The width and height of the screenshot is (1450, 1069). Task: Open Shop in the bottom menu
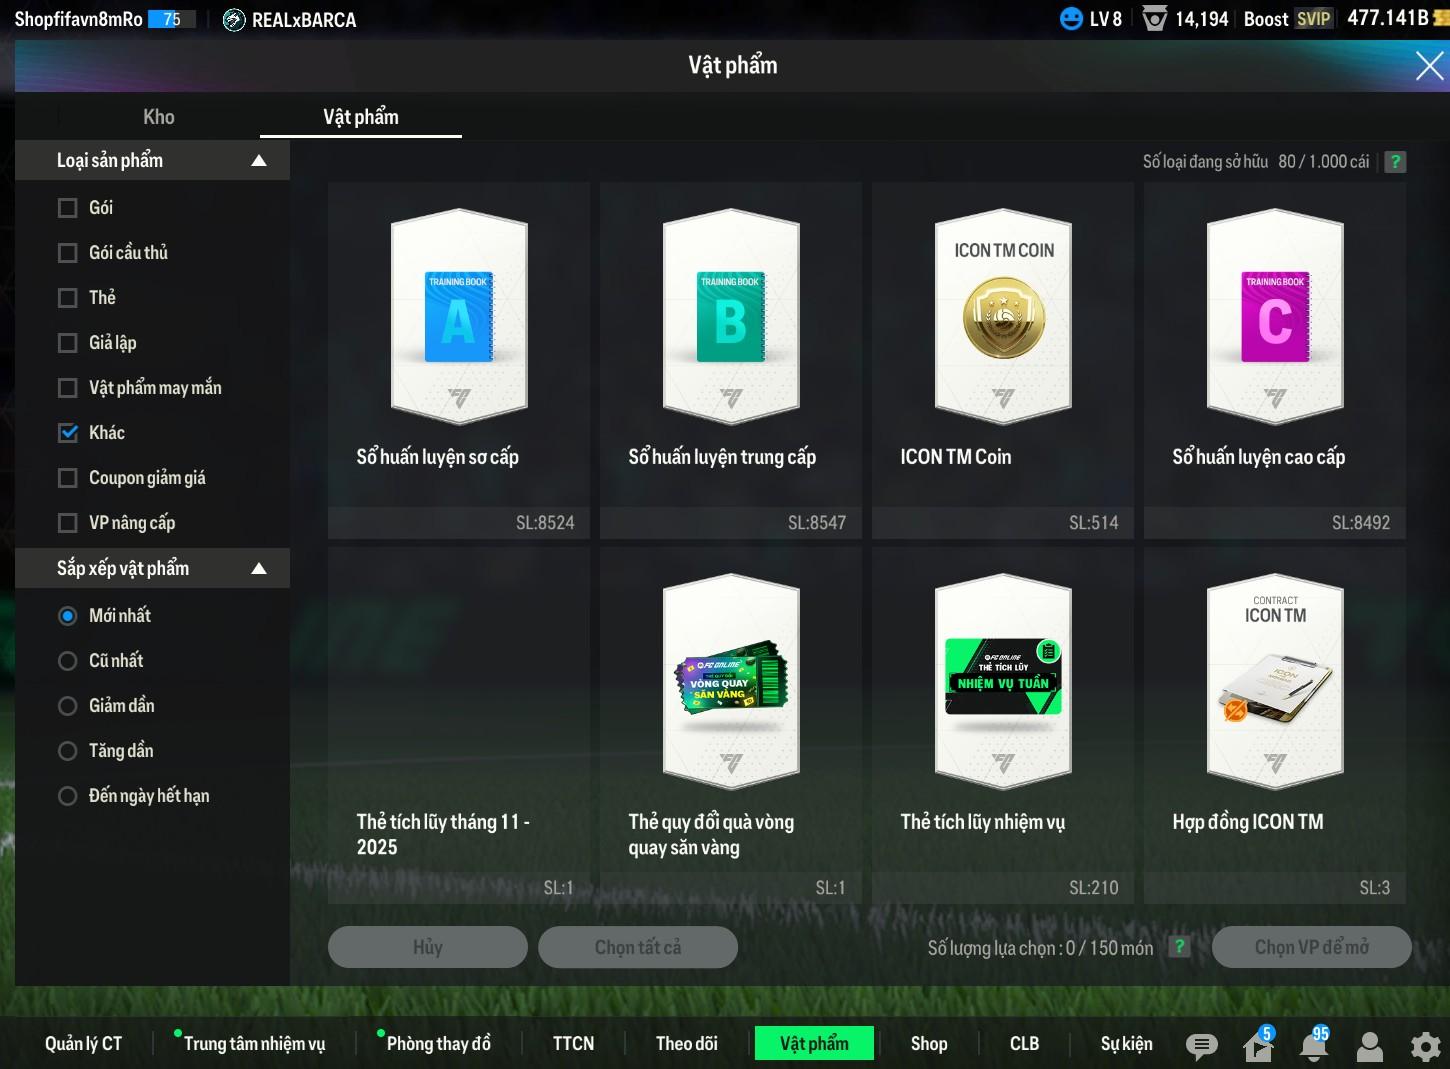pos(928,1043)
